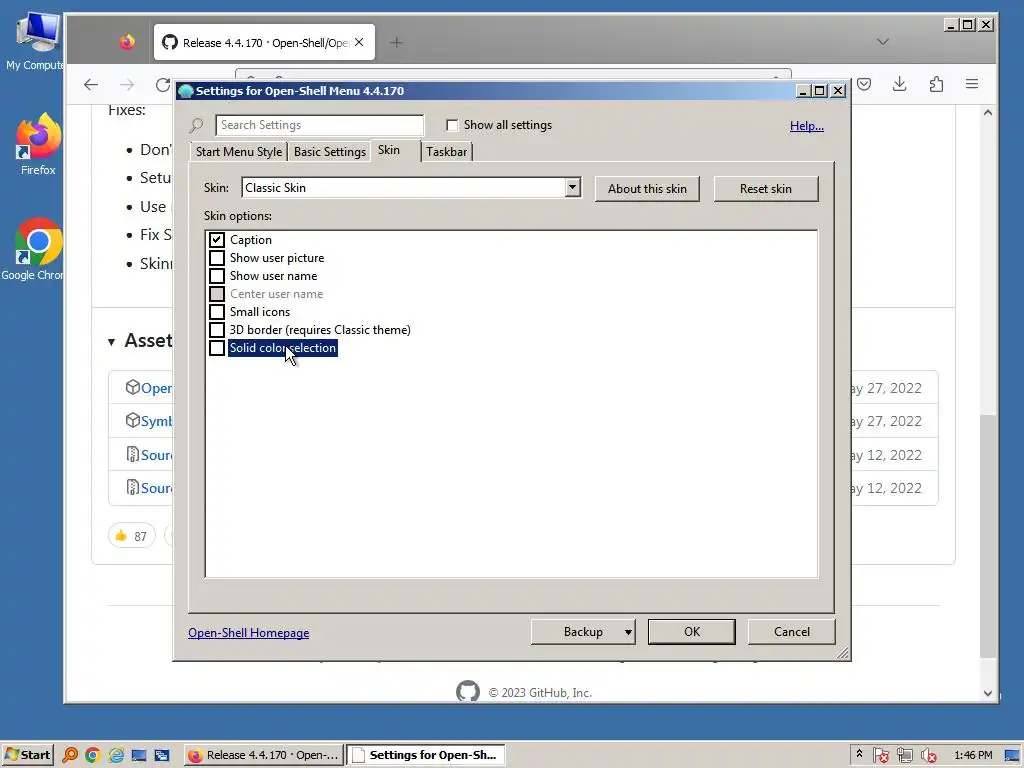The image size is (1024, 768).
Task: Enable Show user name option
Action: click(x=217, y=276)
